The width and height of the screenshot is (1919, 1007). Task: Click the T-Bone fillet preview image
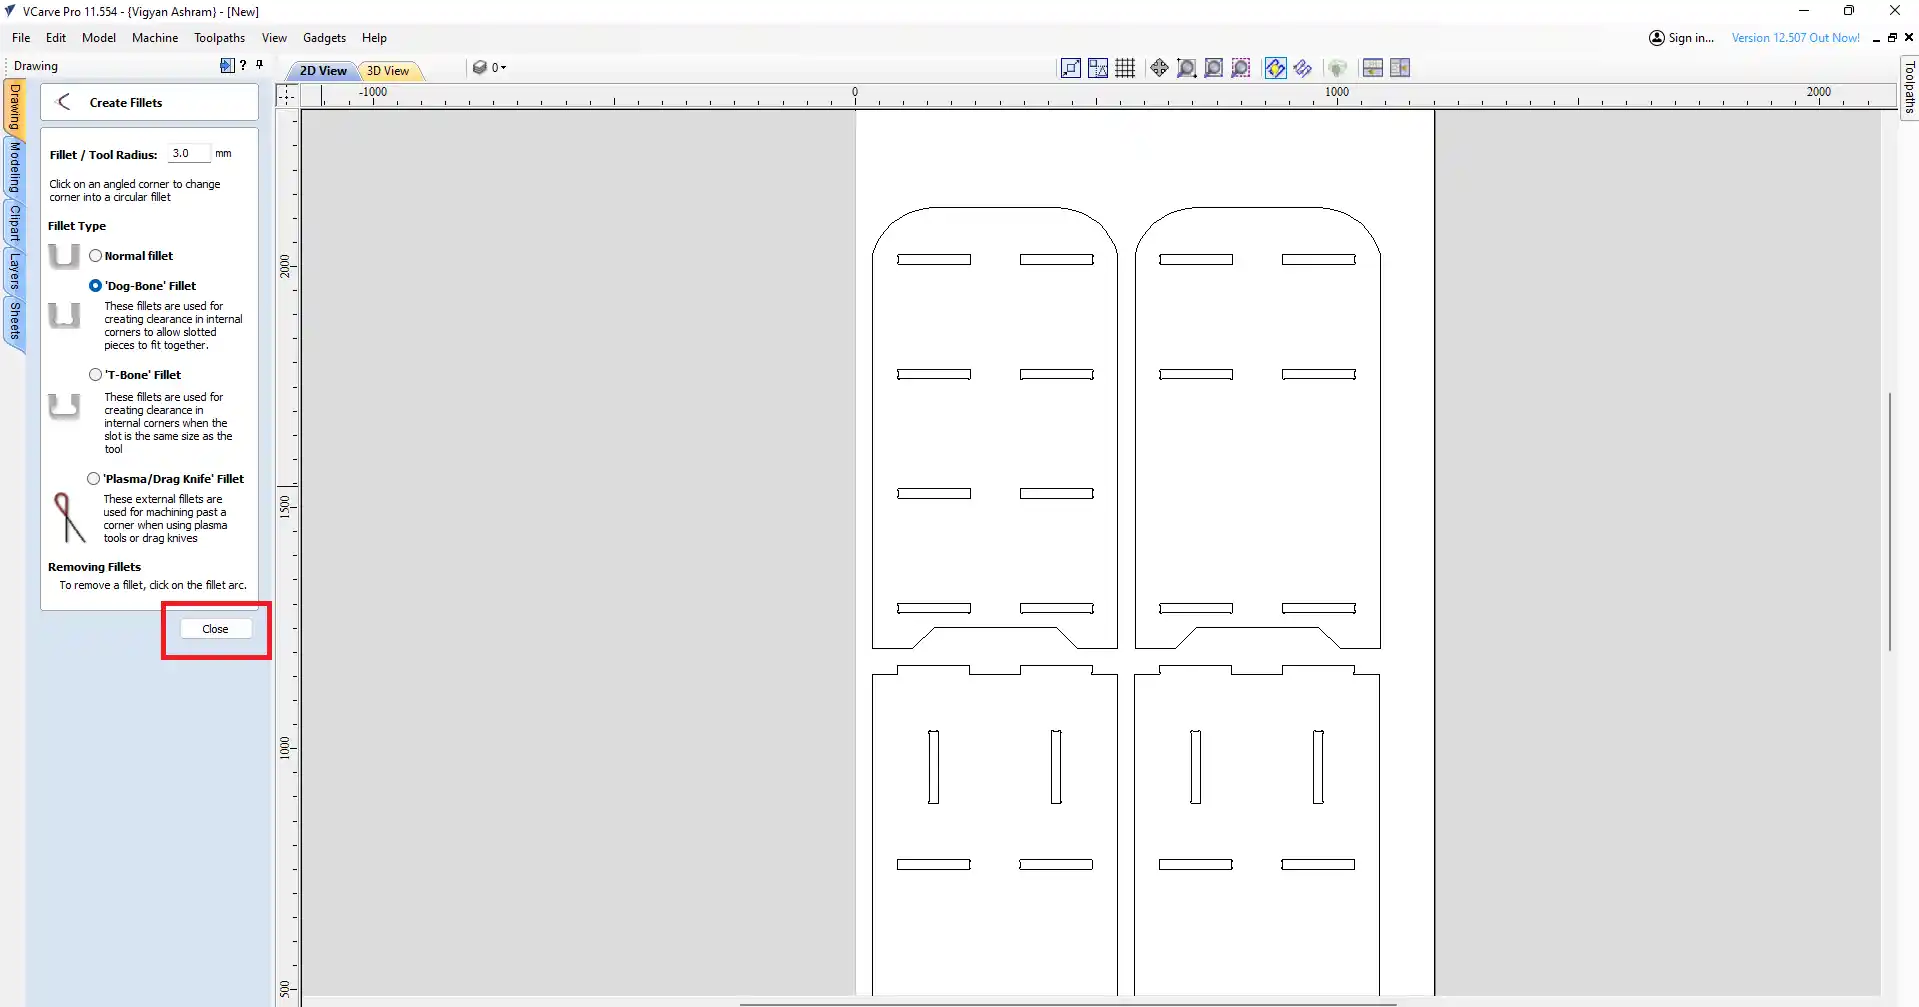64,406
